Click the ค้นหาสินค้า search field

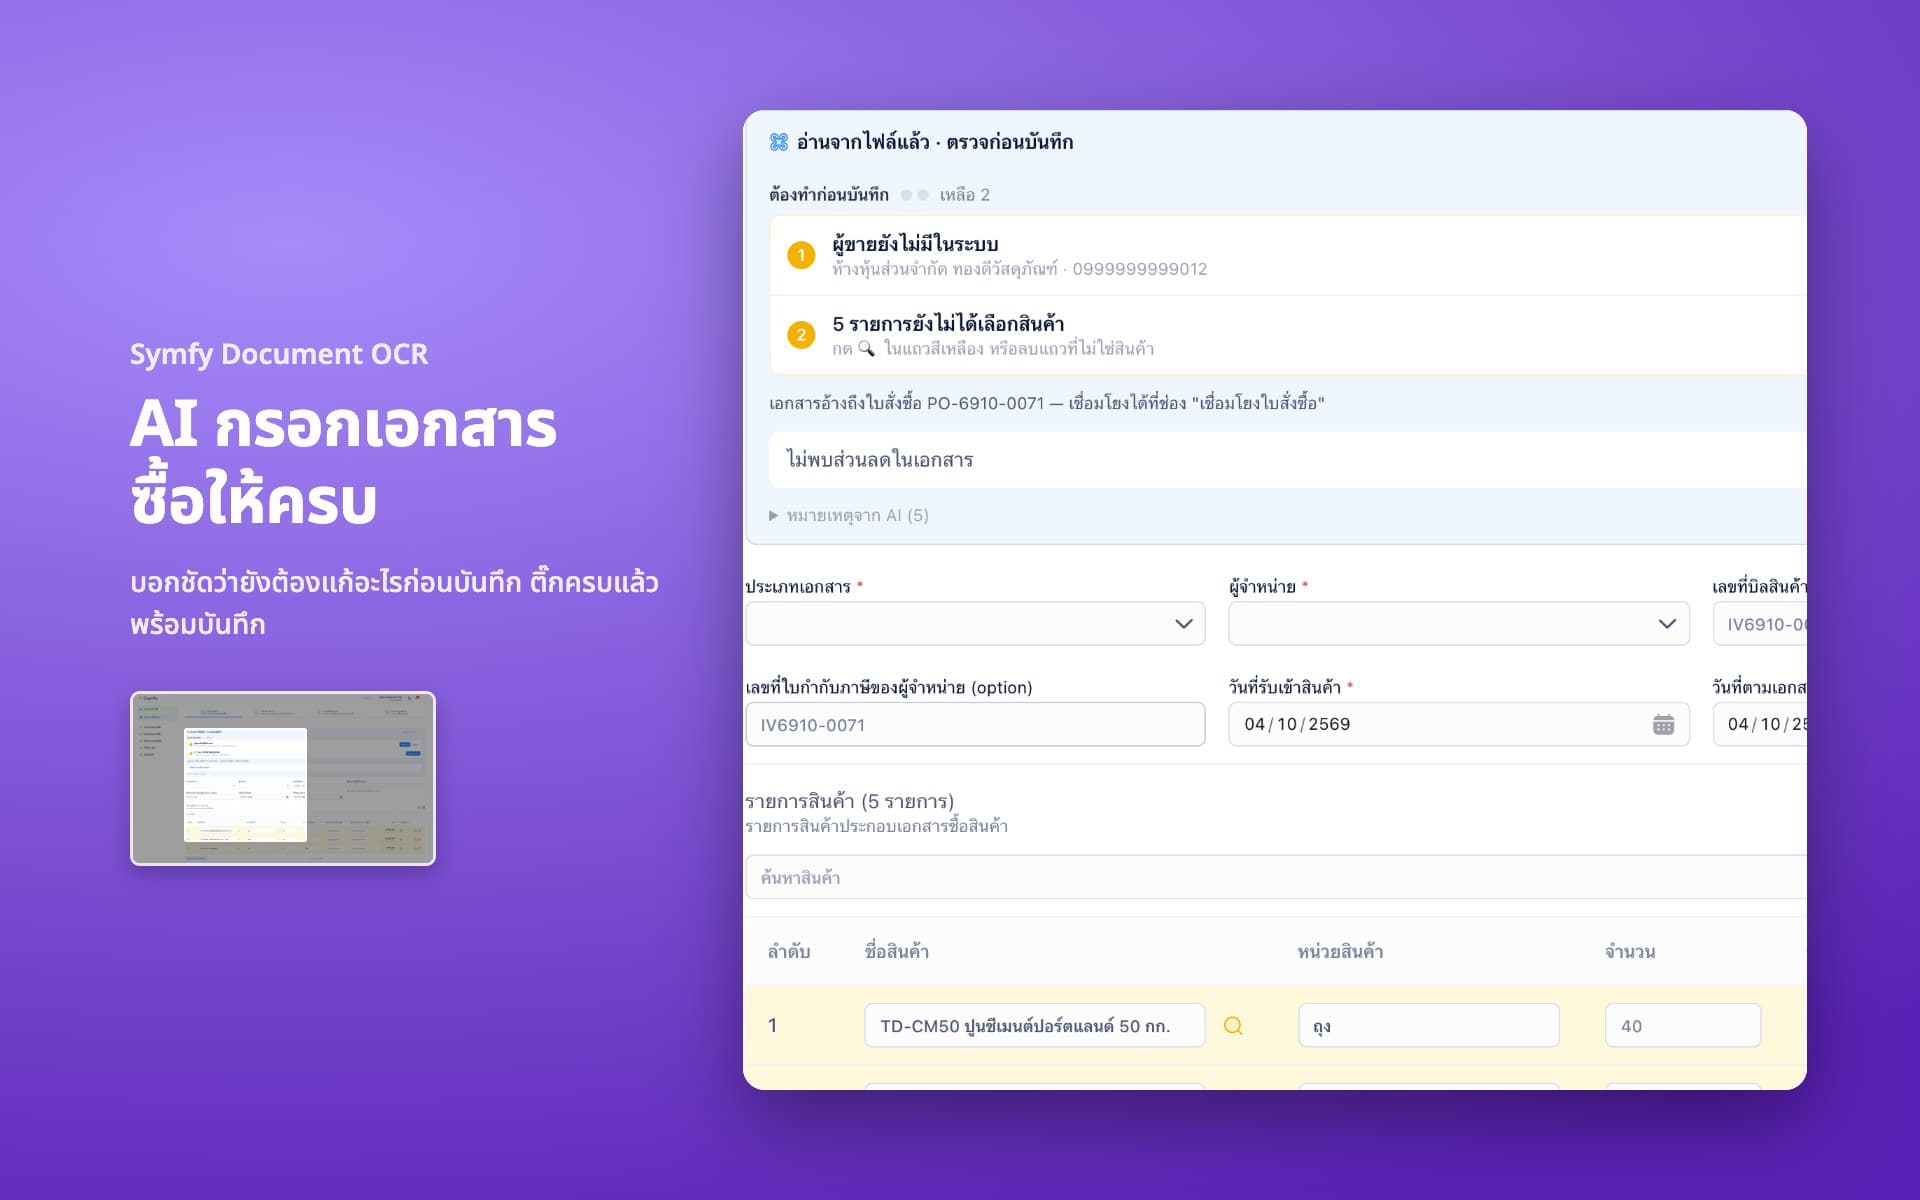tap(1276, 877)
